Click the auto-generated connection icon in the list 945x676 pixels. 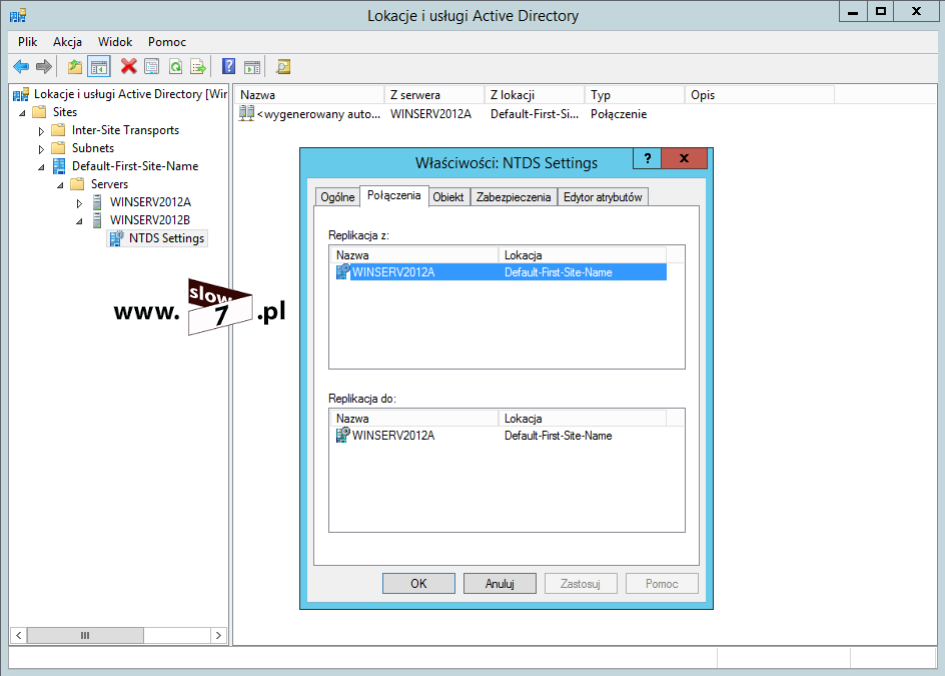click(246, 113)
